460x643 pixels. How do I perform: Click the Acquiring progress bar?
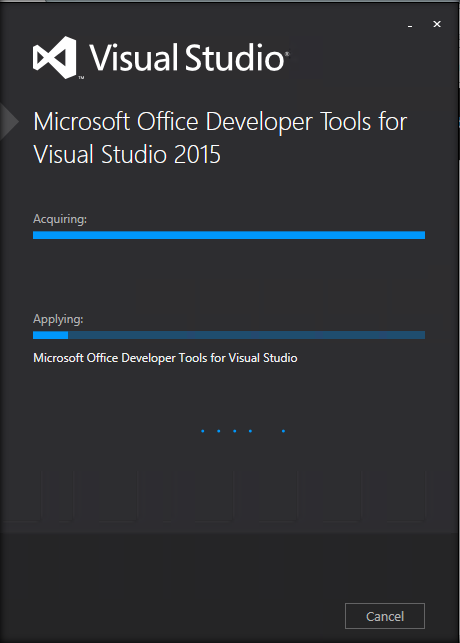229,235
